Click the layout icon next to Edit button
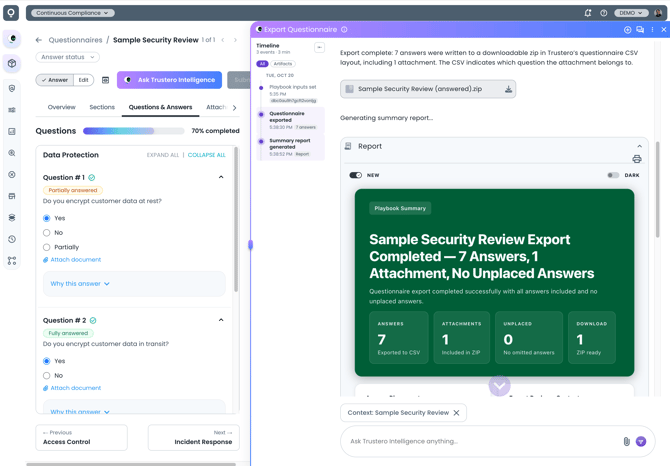 point(106,80)
